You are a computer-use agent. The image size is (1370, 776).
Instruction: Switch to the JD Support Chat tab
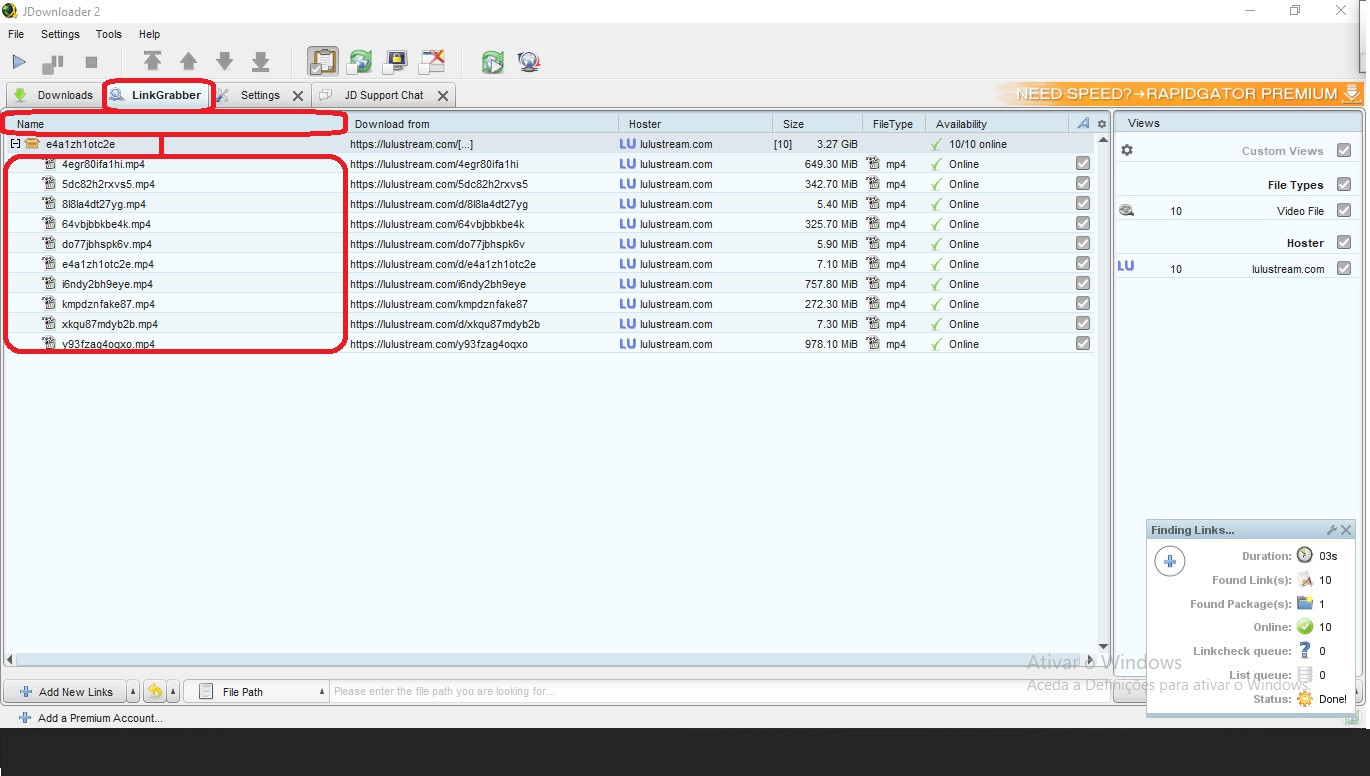384,96
